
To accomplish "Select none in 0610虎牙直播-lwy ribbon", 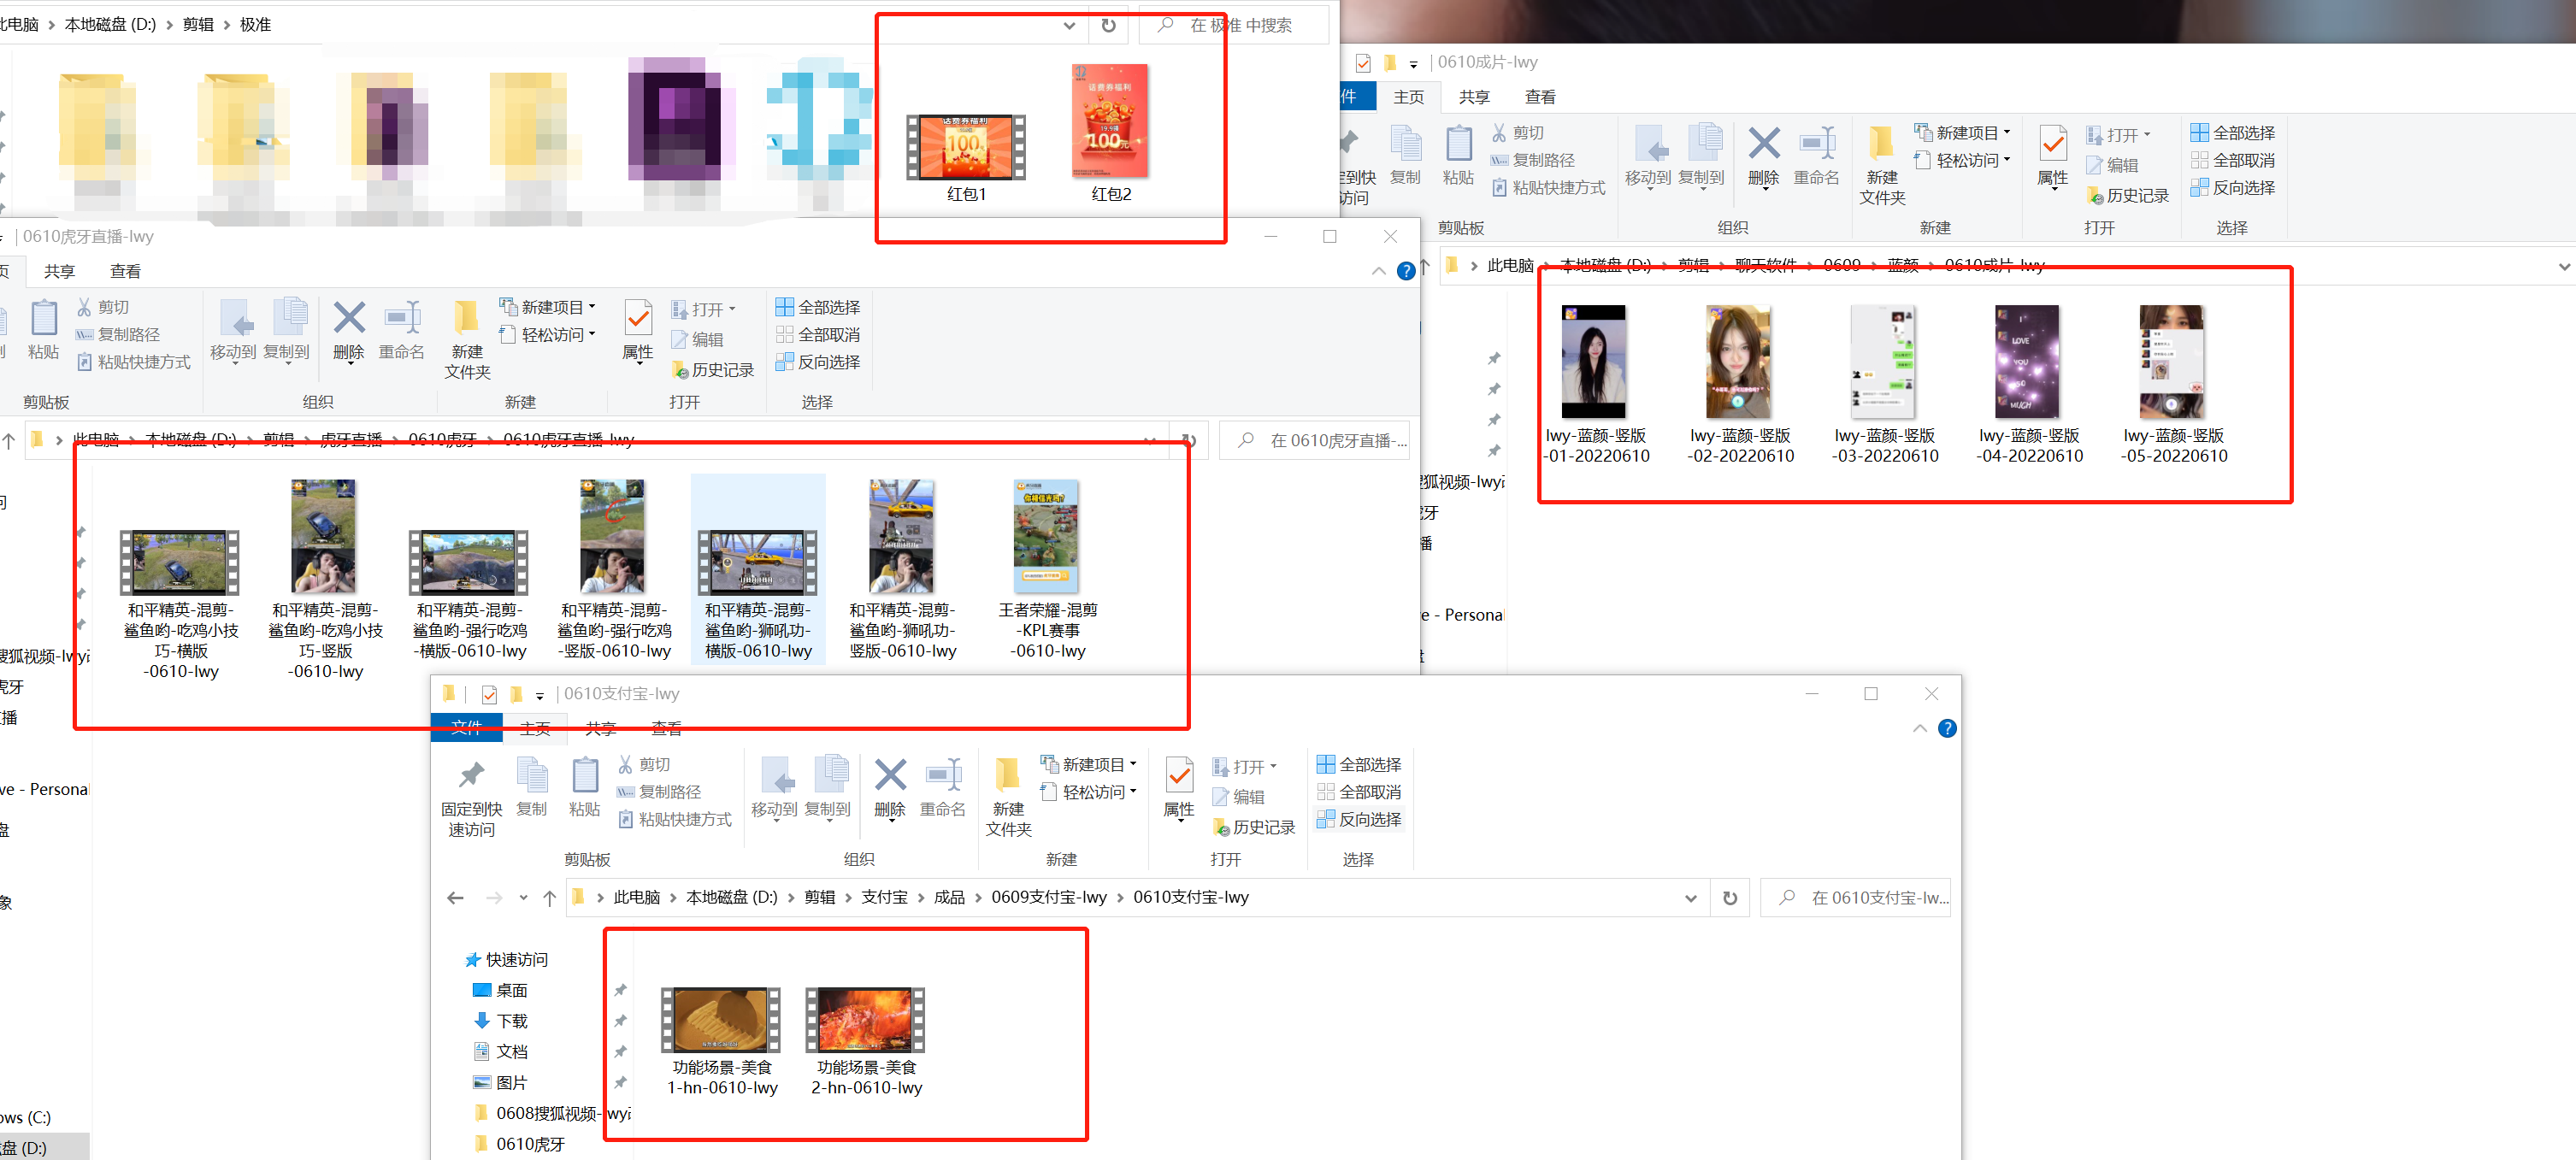I will (x=817, y=334).
